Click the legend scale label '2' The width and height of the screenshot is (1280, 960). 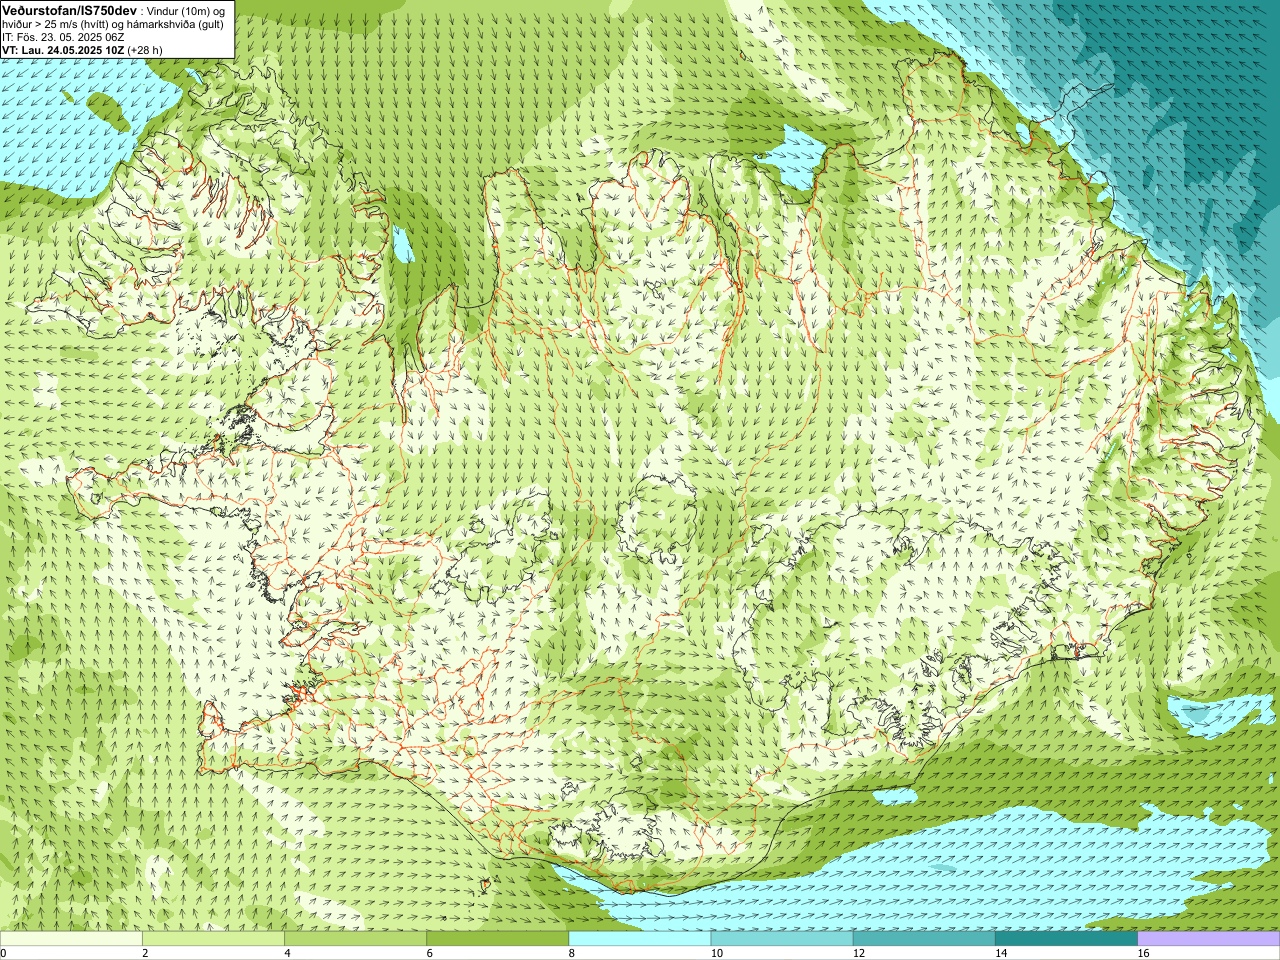point(145,953)
